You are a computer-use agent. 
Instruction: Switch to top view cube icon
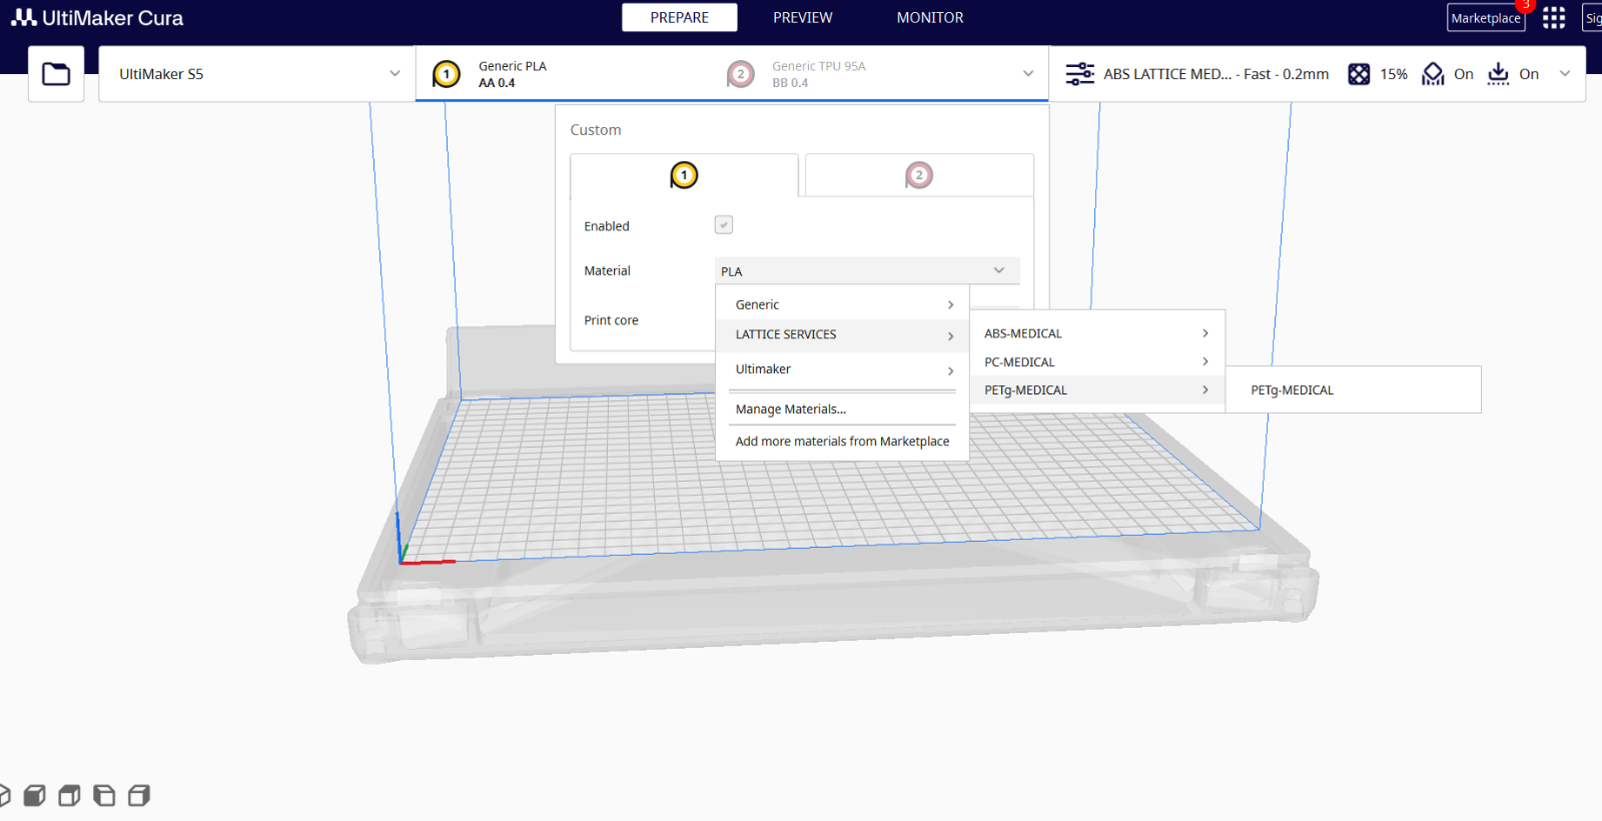tap(69, 796)
